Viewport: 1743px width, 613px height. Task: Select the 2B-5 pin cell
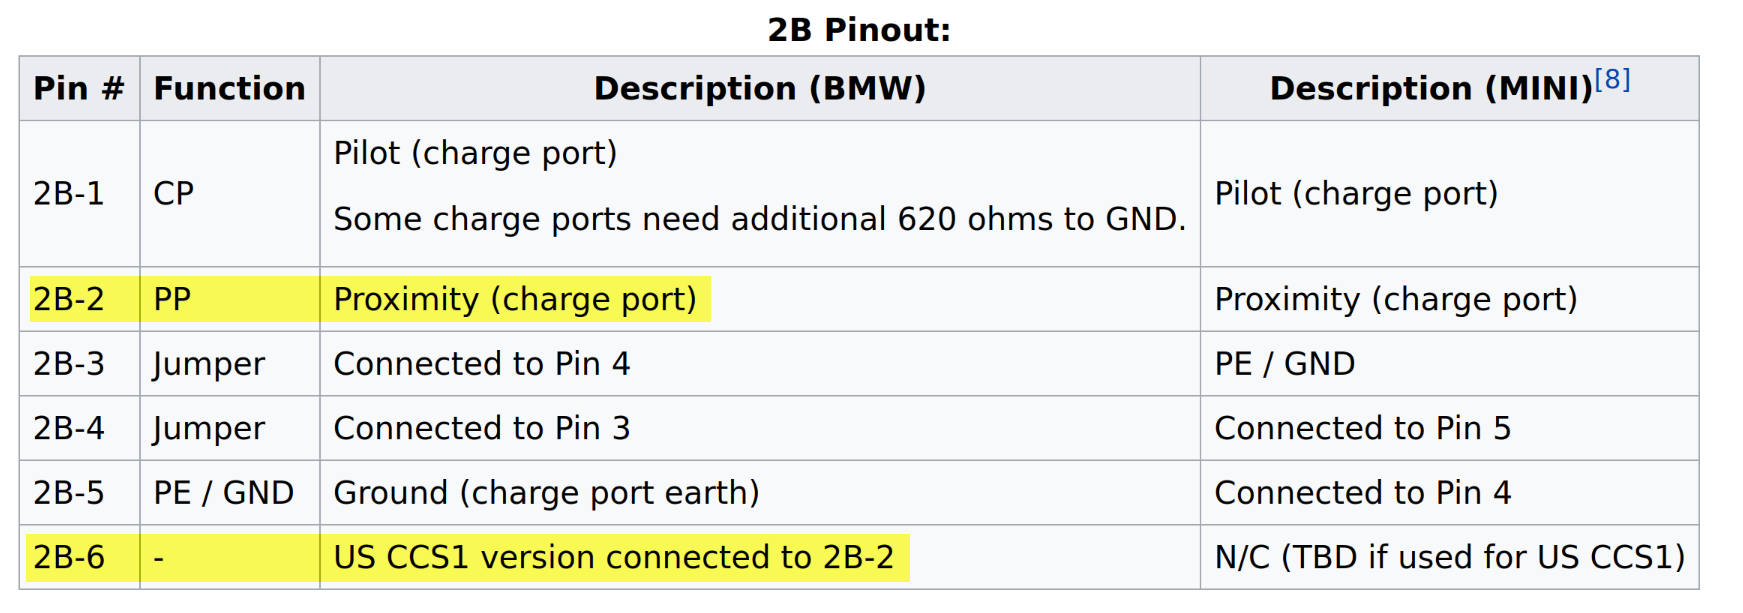[69, 493]
